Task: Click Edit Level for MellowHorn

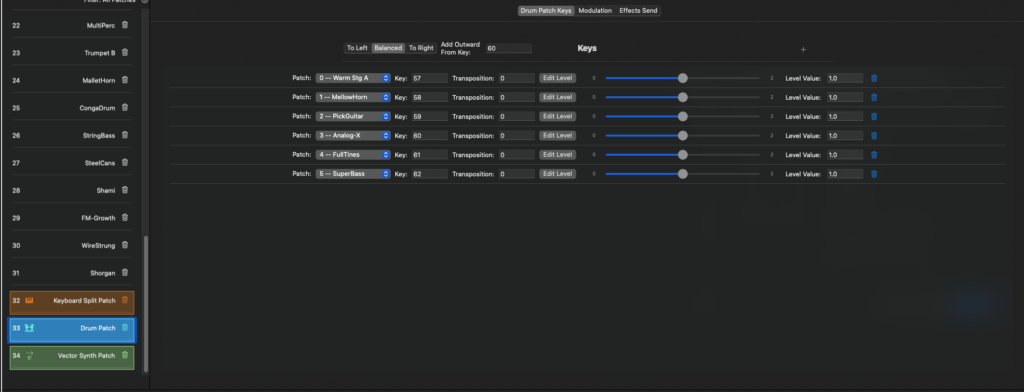Action: point(558,97)
